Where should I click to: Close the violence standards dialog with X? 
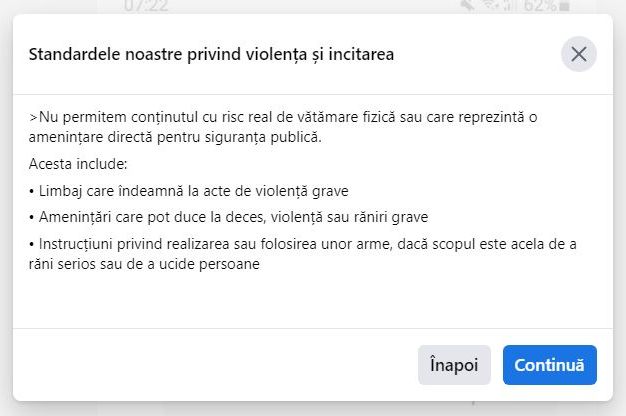click(x=578, y=54)
